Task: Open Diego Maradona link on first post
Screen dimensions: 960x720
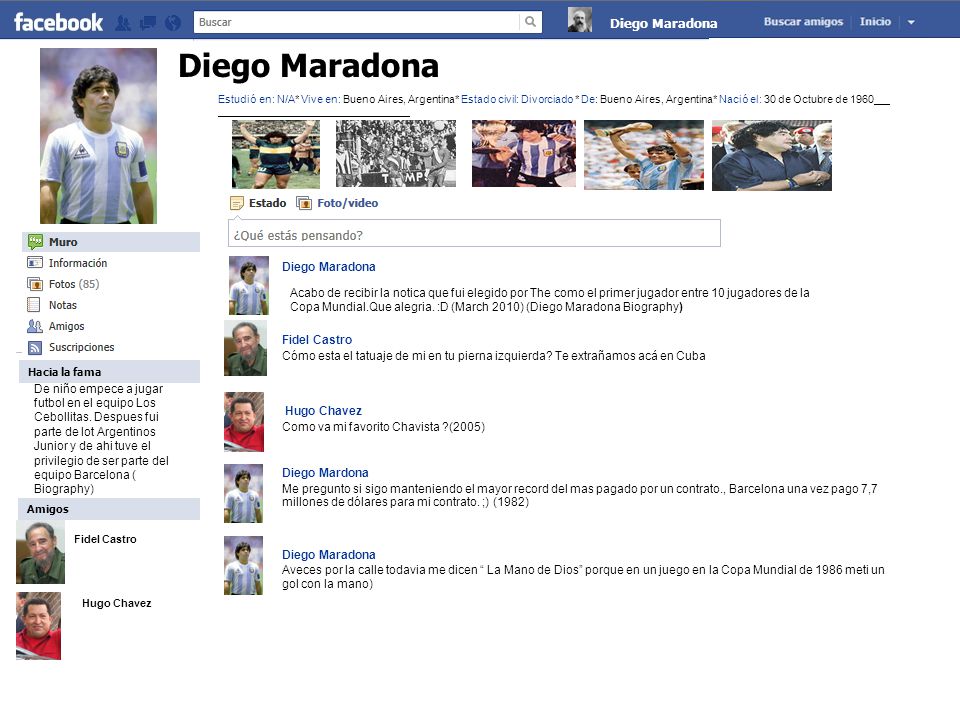Action: pyautogui.click(x=329, y=267)
